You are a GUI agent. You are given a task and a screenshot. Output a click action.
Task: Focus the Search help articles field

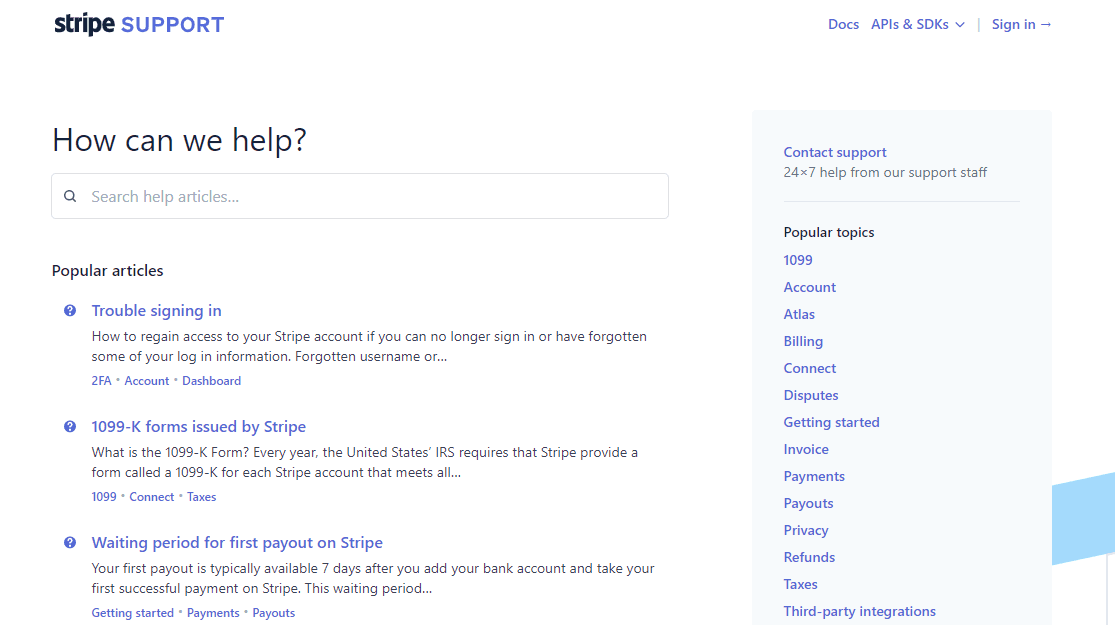click(x=370, y=196)
